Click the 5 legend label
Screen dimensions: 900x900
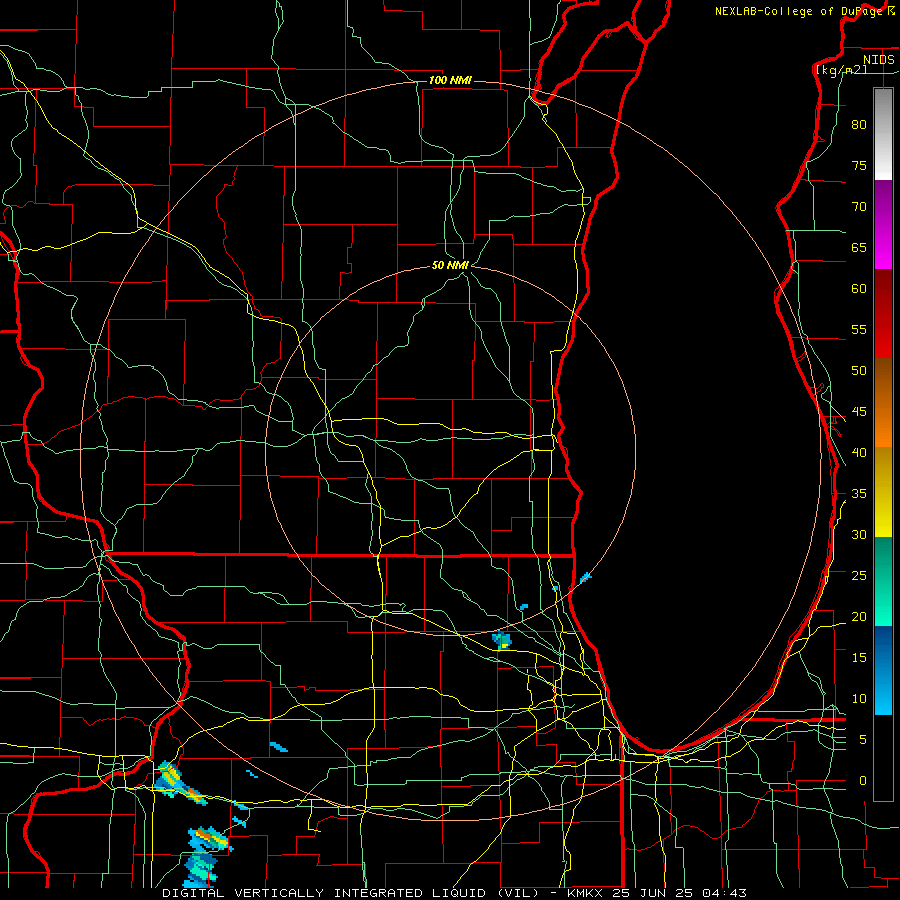(x=863, y=740)
